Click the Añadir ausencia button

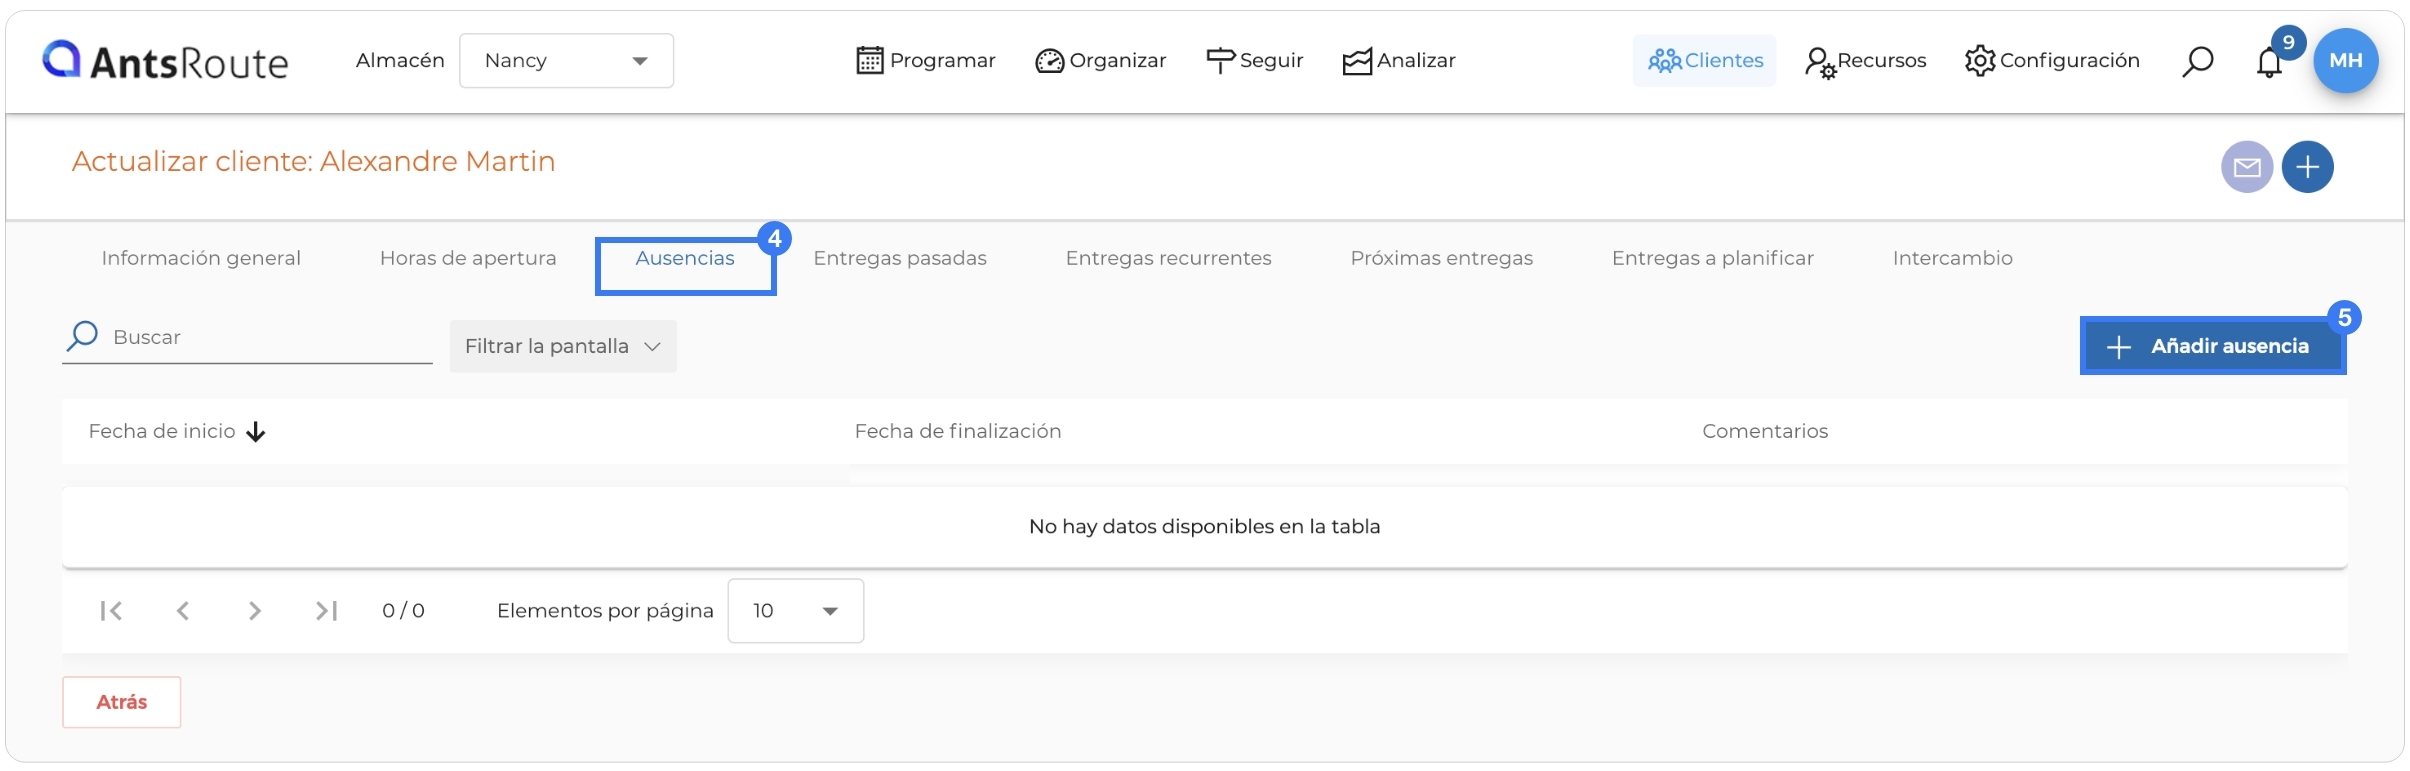[2213, 346]
